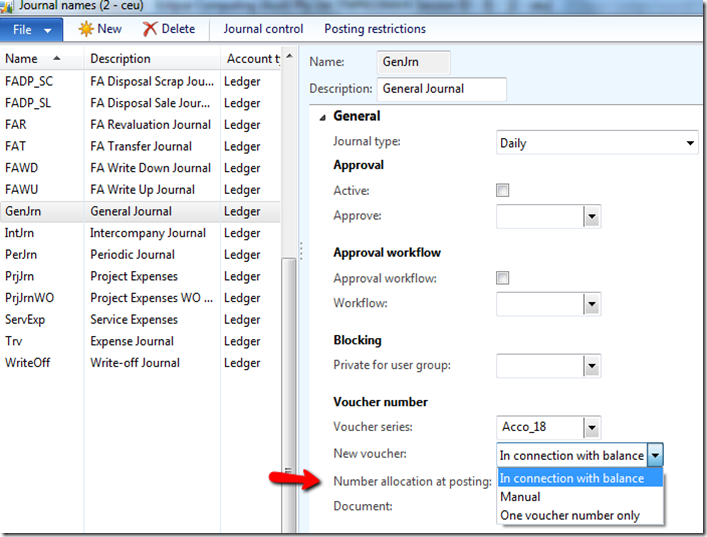Viewport: 707px width, 537px height.
Task: Select the Trv journal name
Action: pos(14,341)
